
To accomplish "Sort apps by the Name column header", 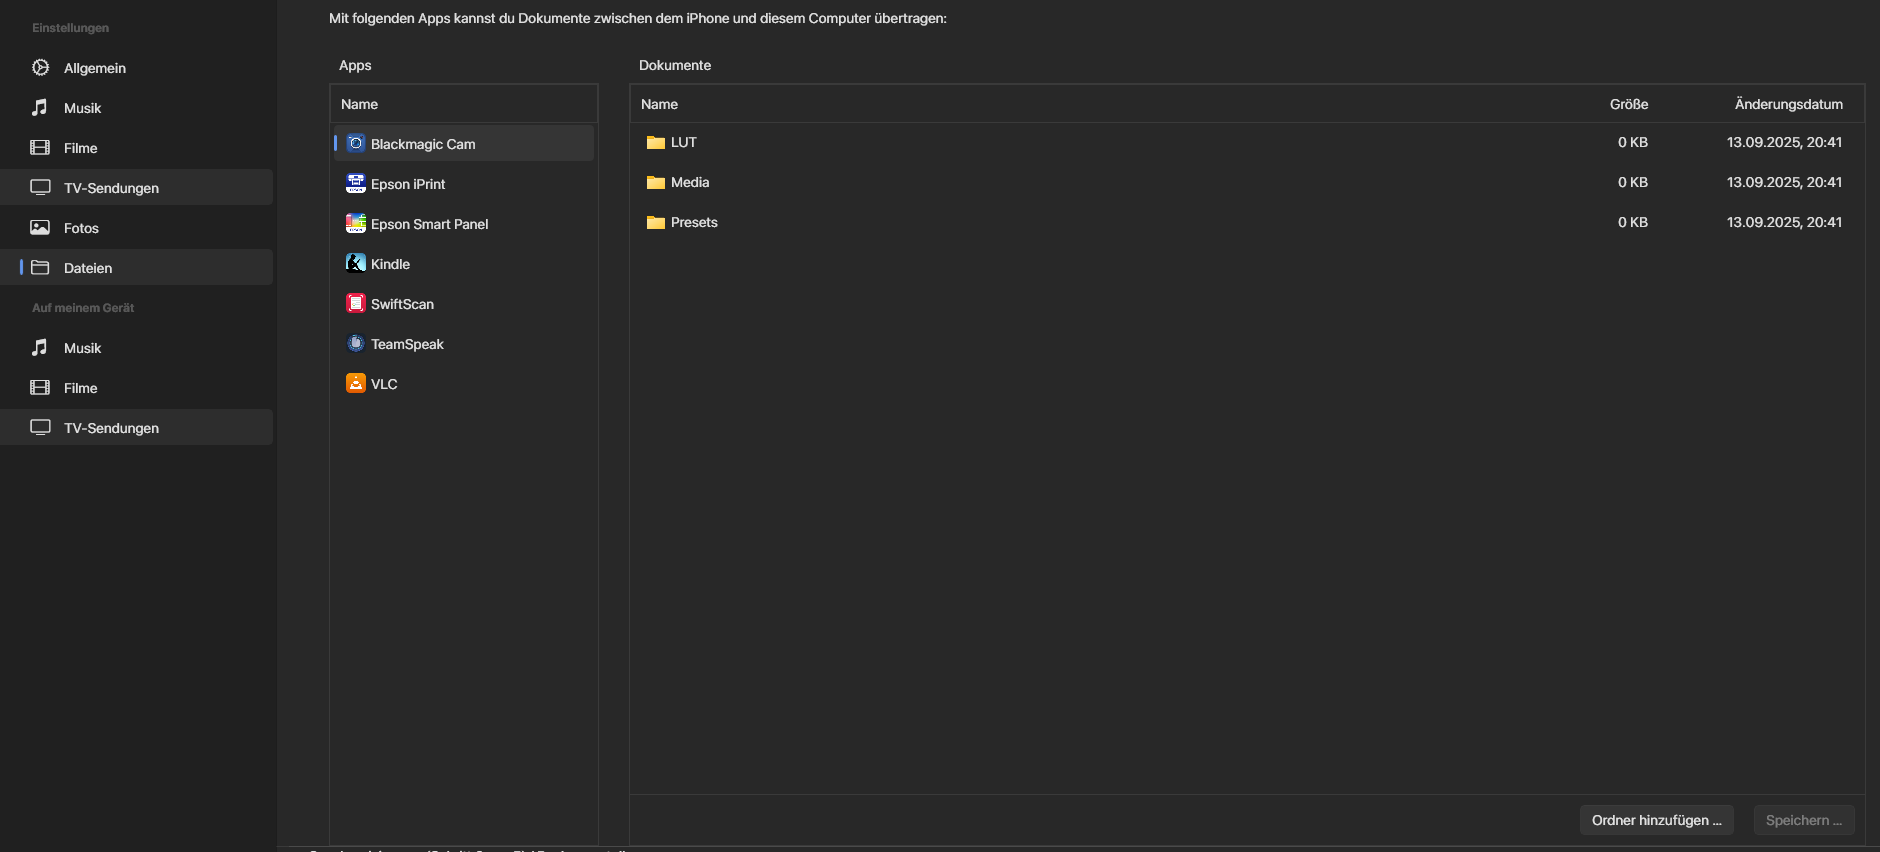I will 464,104.
